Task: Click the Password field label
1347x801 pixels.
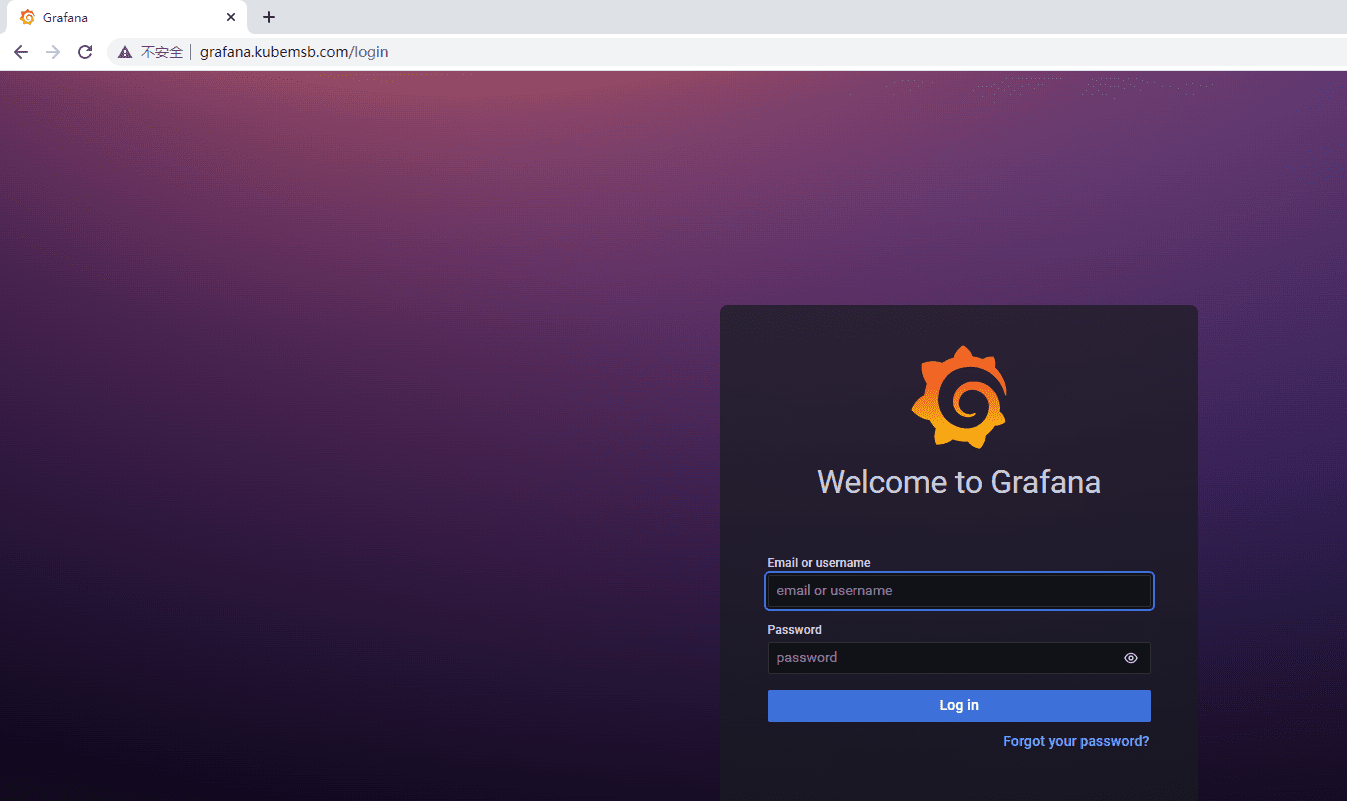Action: point(795,630)
